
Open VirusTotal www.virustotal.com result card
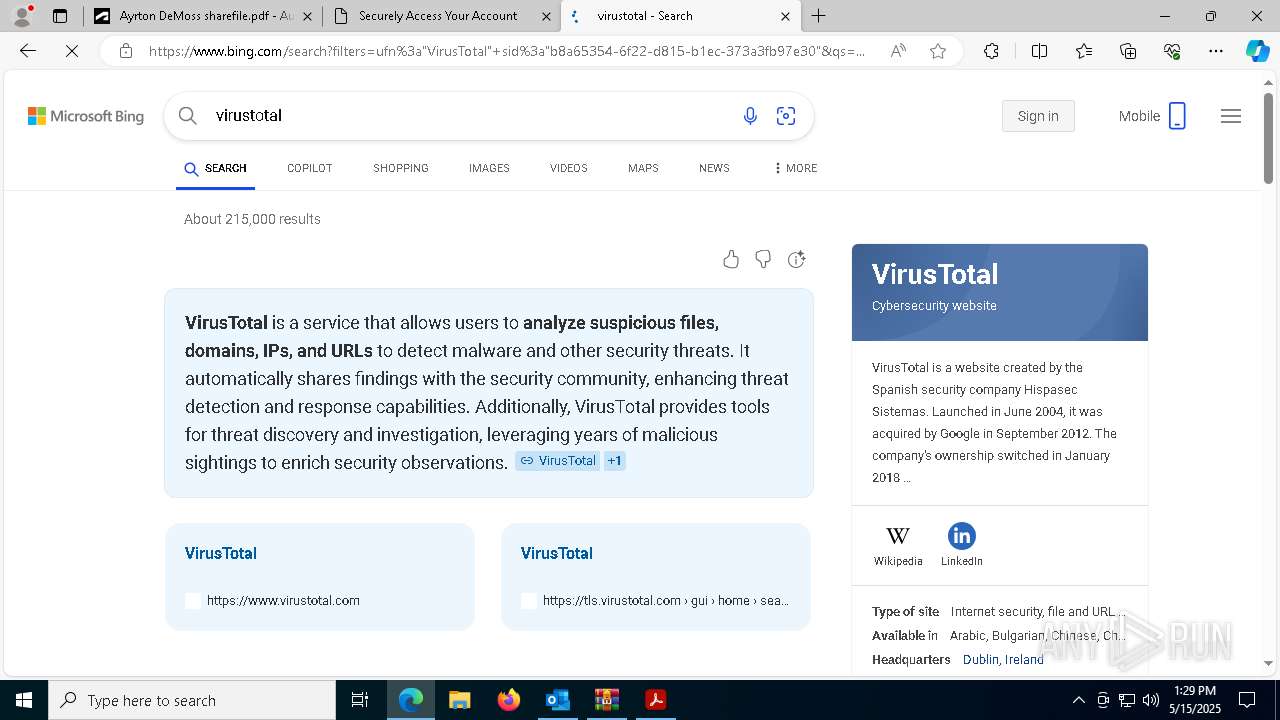pos(320,577)
